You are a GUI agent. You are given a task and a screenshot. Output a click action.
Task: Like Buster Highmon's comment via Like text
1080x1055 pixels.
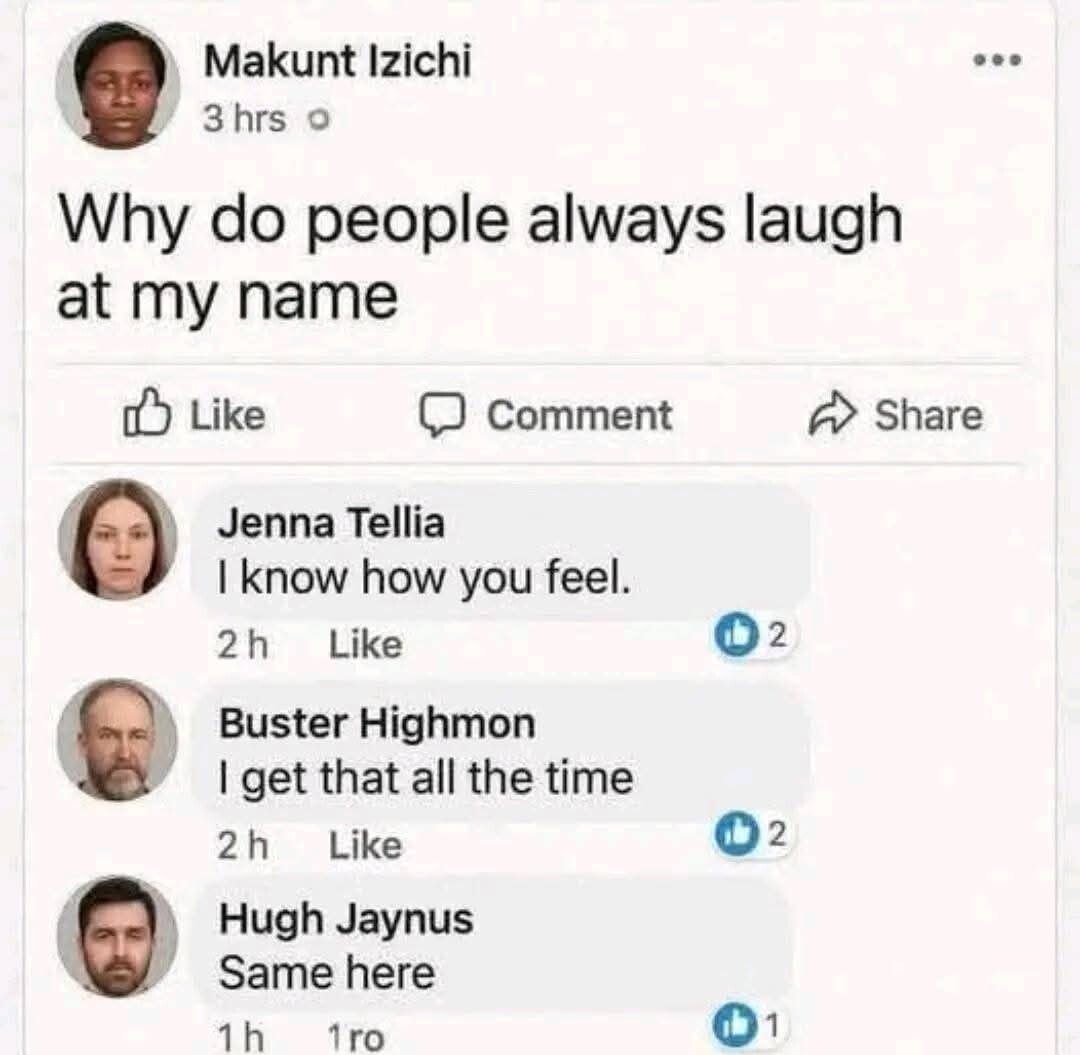pos(365,846)
